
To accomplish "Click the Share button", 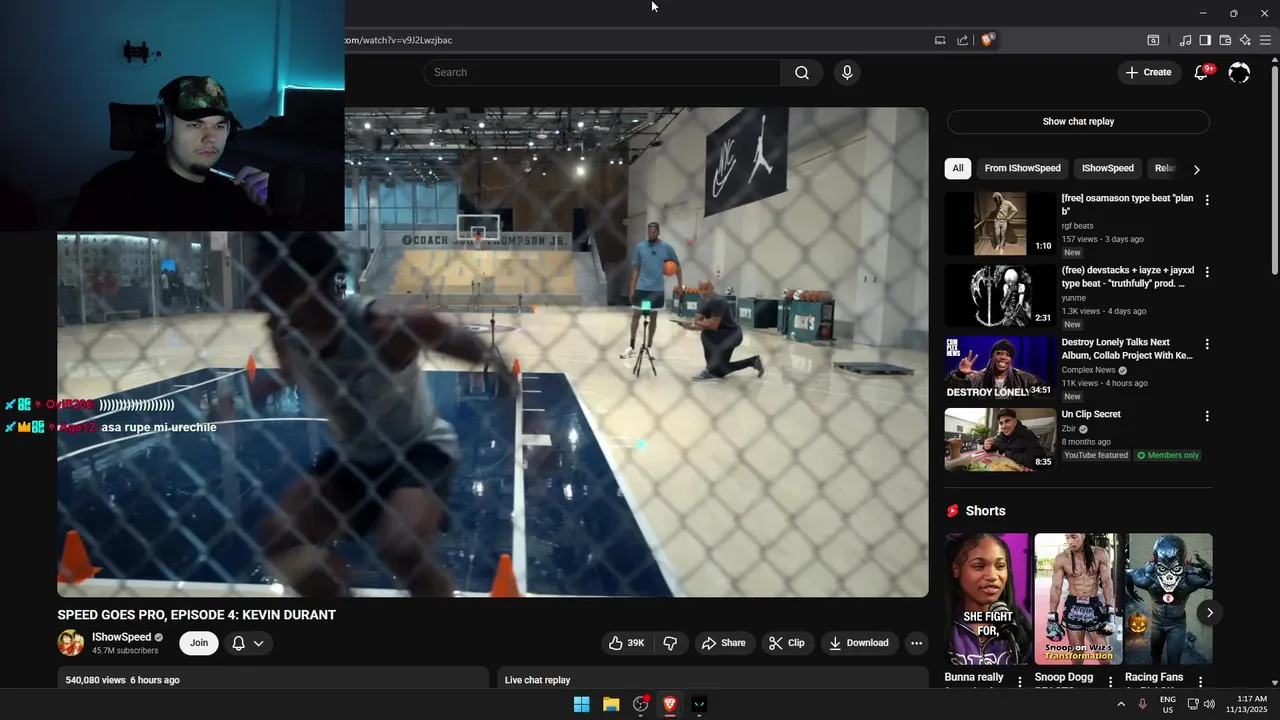I will click(723, 643).
